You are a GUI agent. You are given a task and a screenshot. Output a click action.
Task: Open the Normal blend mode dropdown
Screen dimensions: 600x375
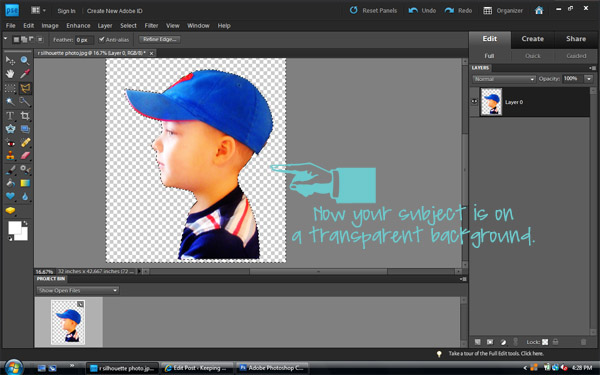pyautogui.click(x=504, y=79)
